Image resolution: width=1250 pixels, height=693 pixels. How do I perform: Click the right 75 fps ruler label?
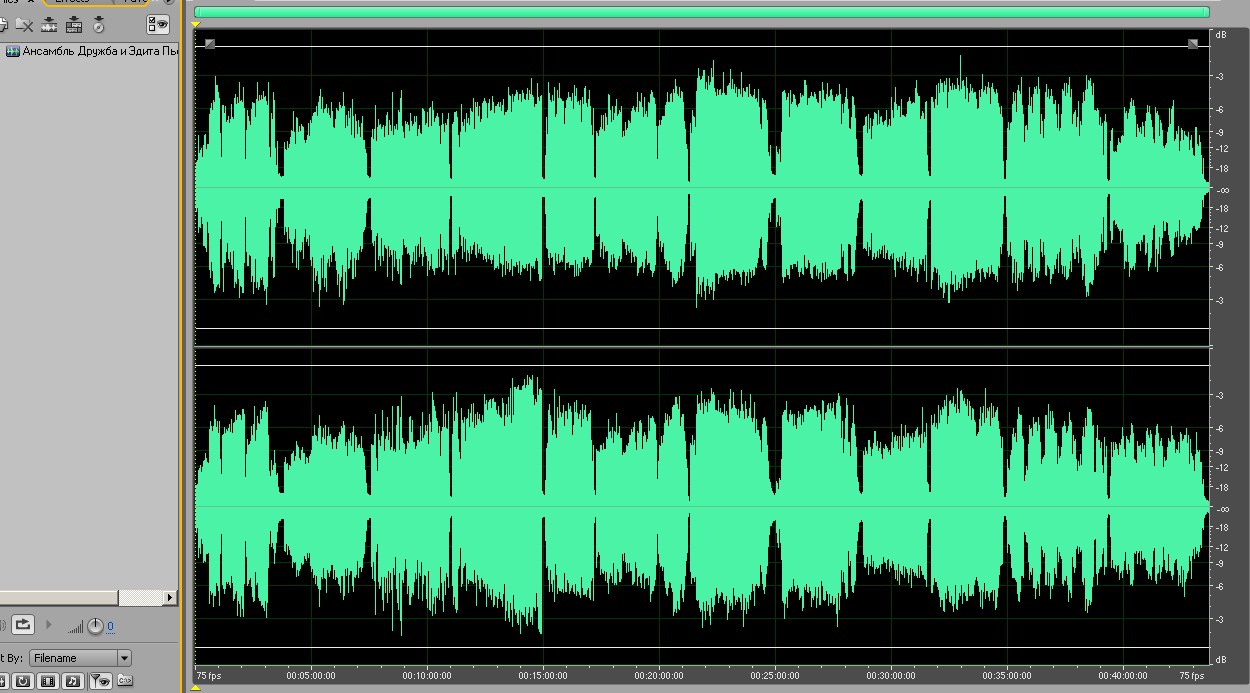click(1192, 676)
